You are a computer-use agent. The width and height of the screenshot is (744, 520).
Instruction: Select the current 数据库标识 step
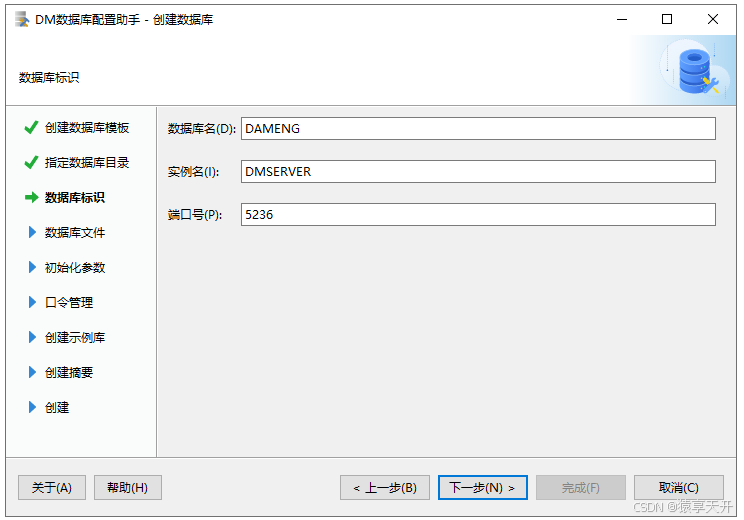coord(74,197)
